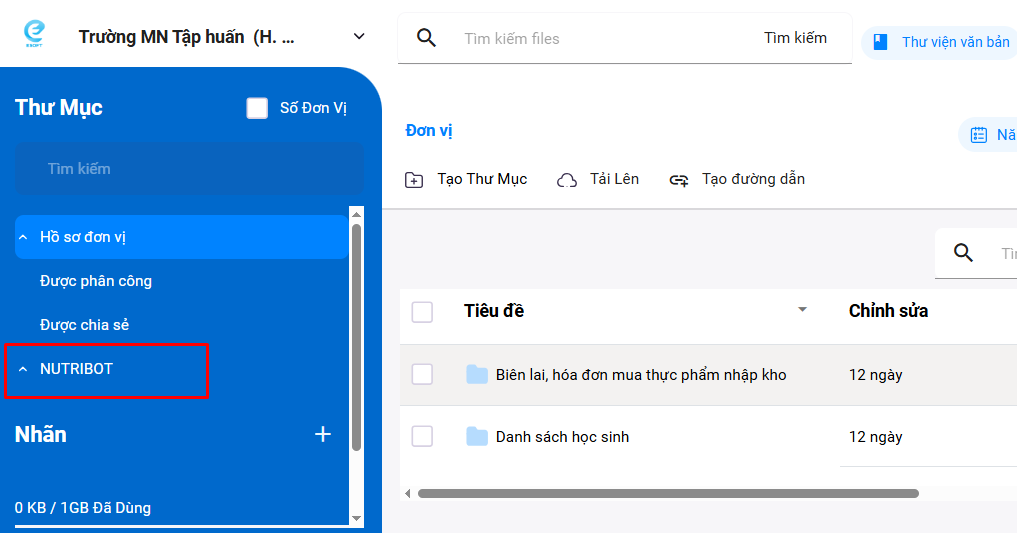Click the Tạo Thư Mục folder icon
1017x533 pixels.
tap(414, 180)
